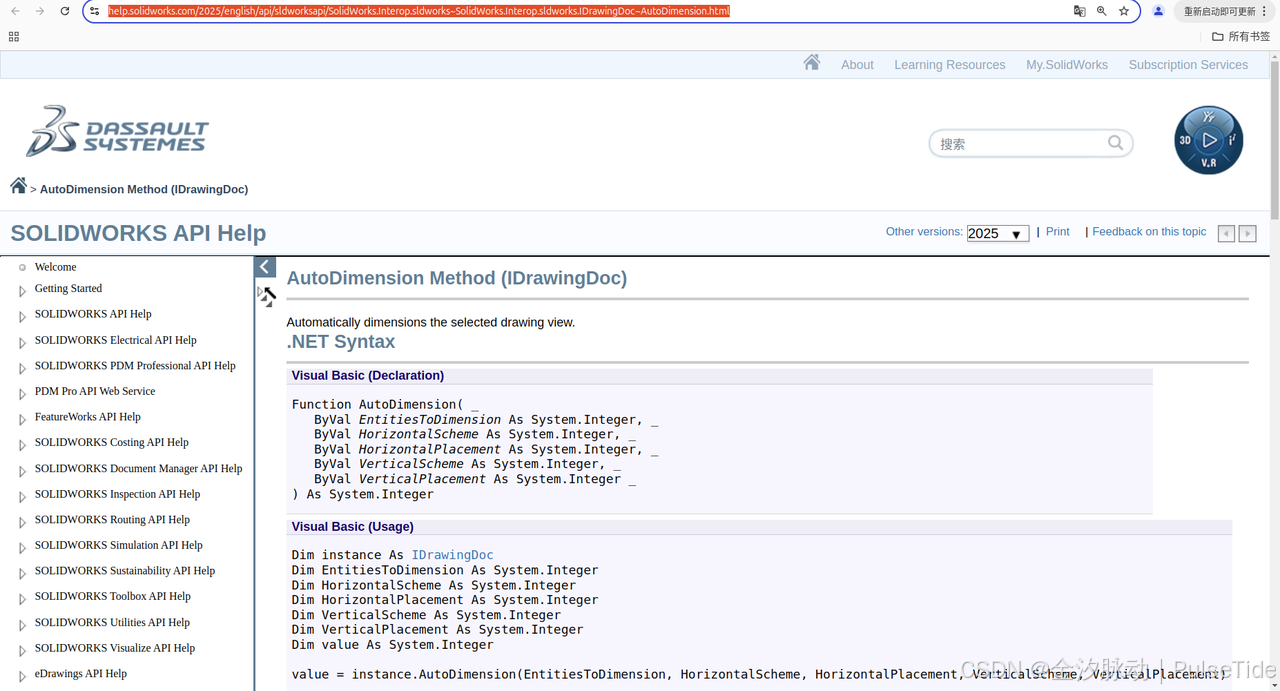
Task: Click the search magnifier icon
Action: coord(1115,143)
